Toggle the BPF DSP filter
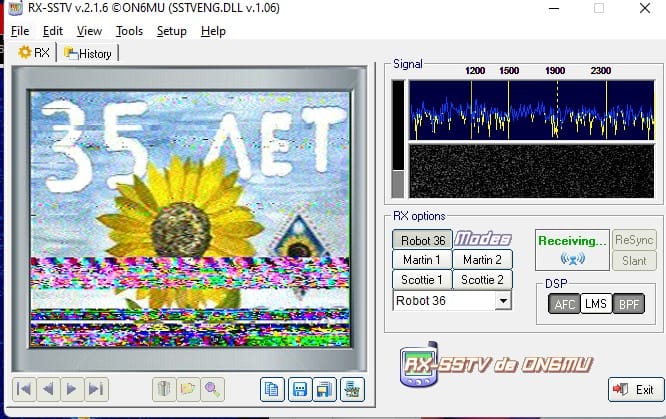Viewport: 666px width, 419px height. (629, 304)
